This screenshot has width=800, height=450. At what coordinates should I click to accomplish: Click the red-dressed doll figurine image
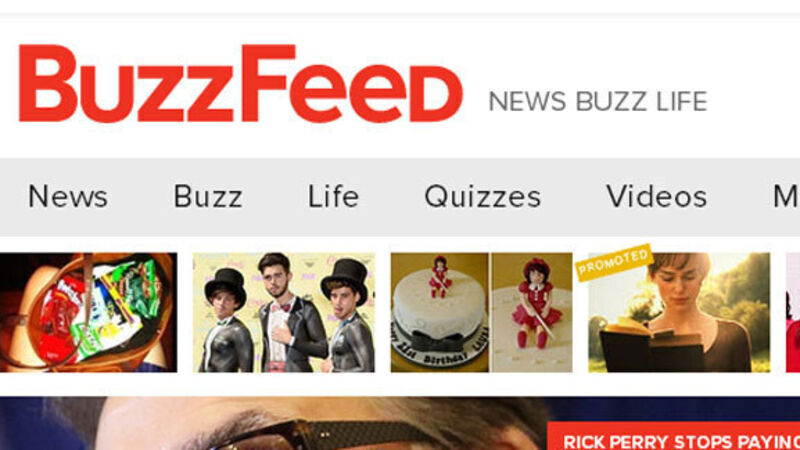[x=532, y=312]
